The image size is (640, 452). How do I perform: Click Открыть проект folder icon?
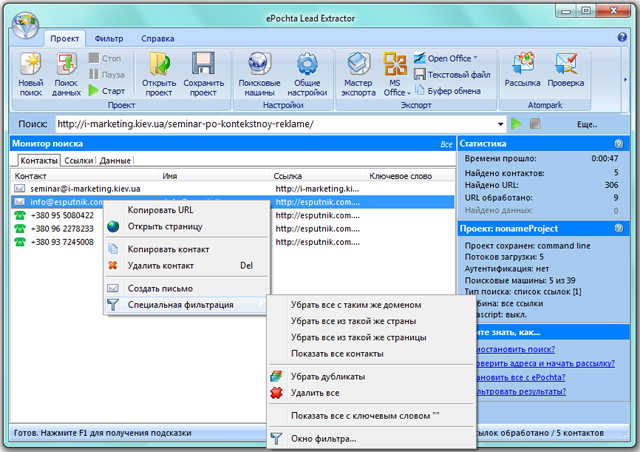159,64
